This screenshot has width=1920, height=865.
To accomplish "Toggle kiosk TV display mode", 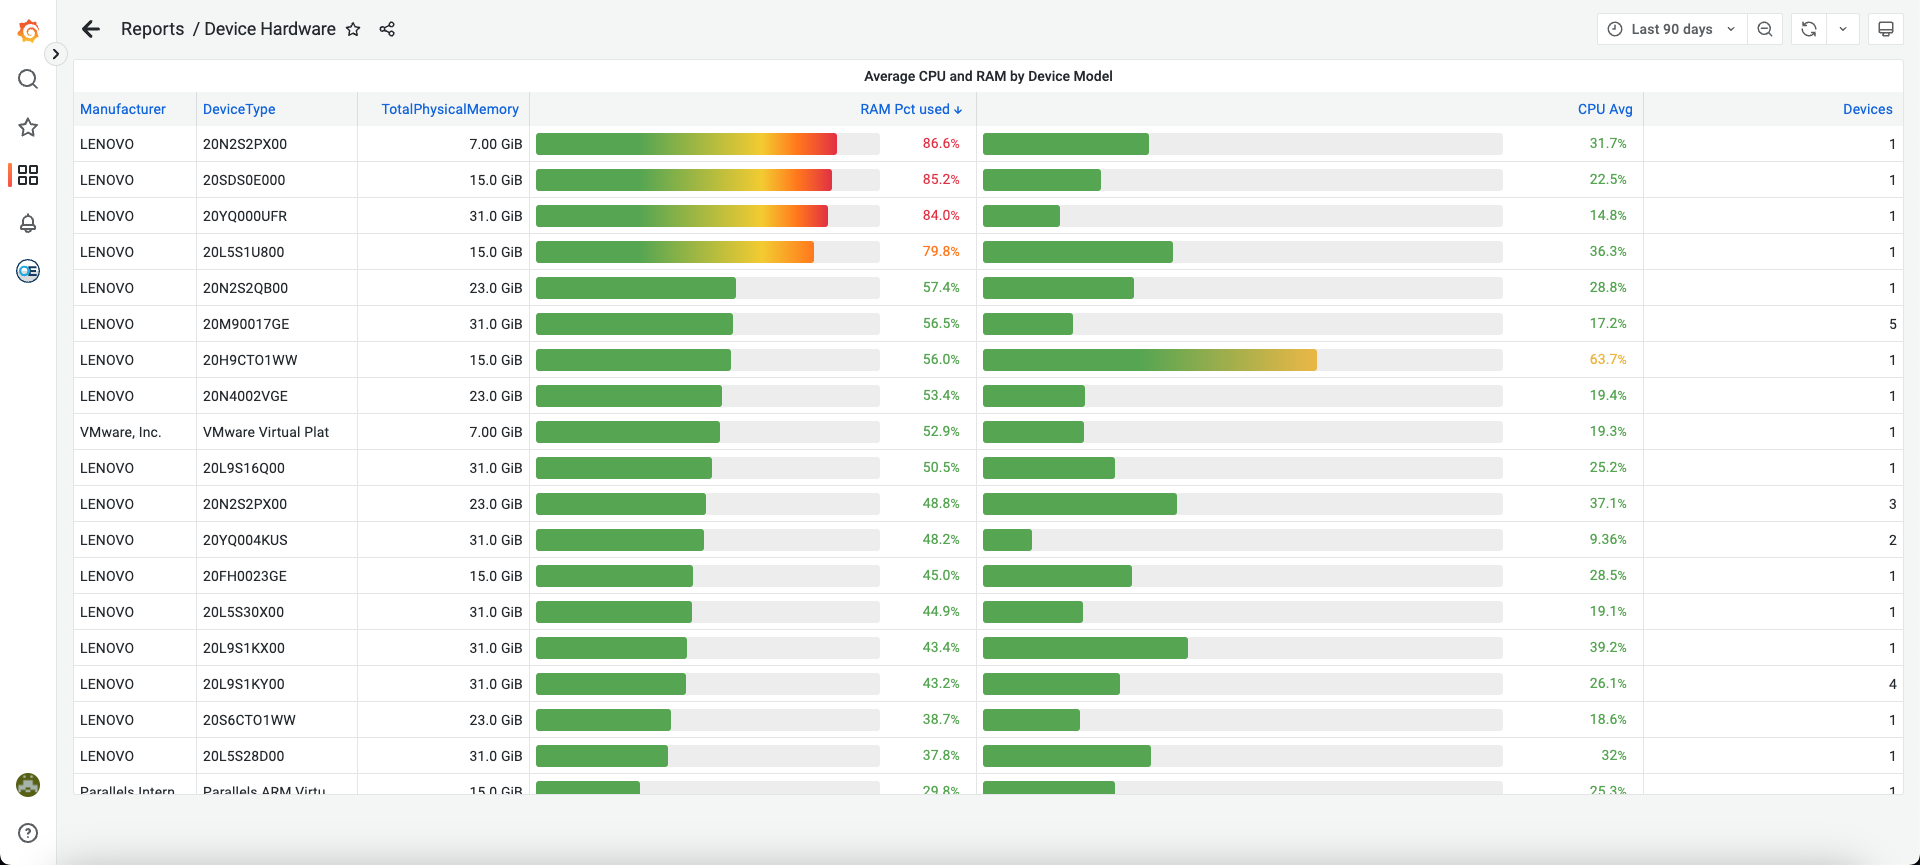I will coord(1886,29).
